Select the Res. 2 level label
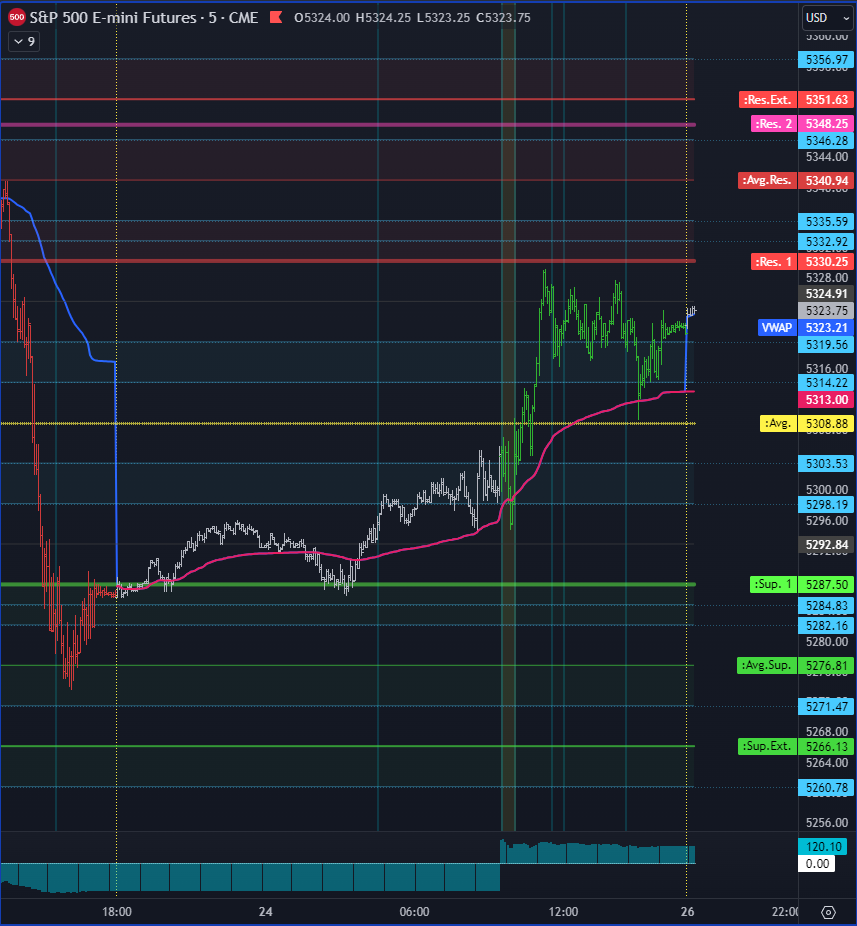Screen dimensions: 857x926 pos(773,124)
